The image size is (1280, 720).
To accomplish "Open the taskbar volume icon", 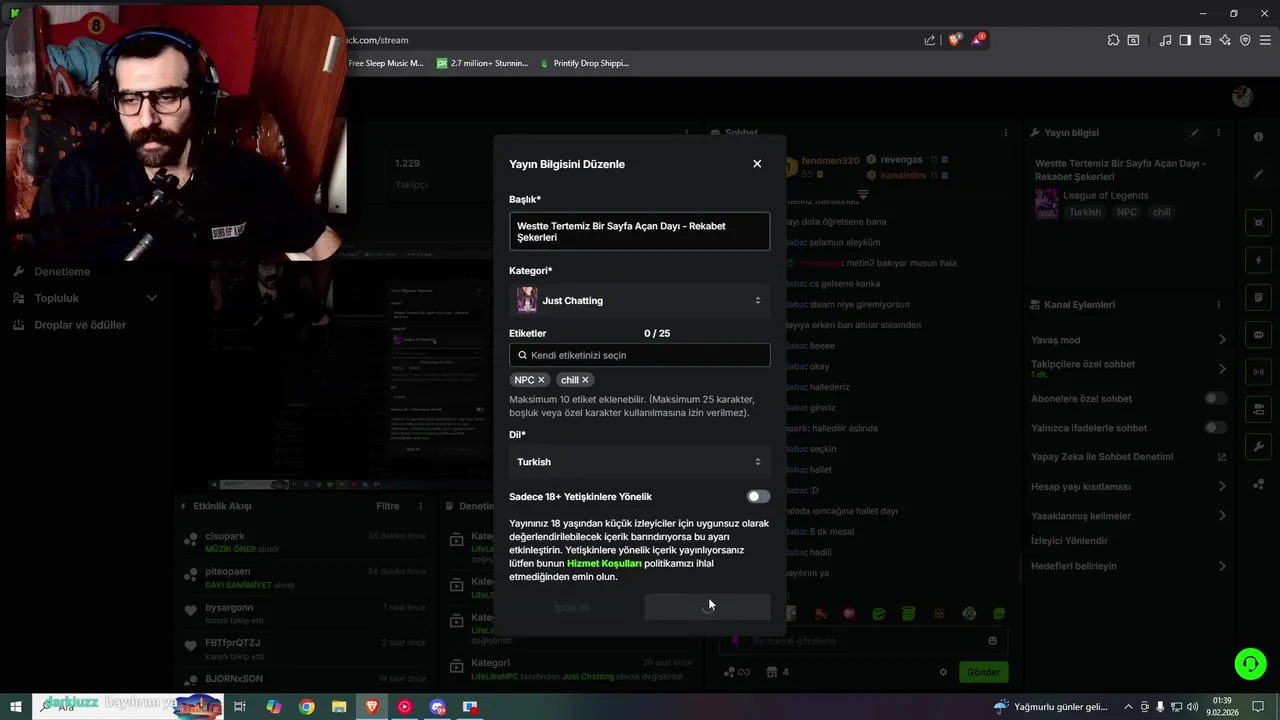I will 1192,707.
